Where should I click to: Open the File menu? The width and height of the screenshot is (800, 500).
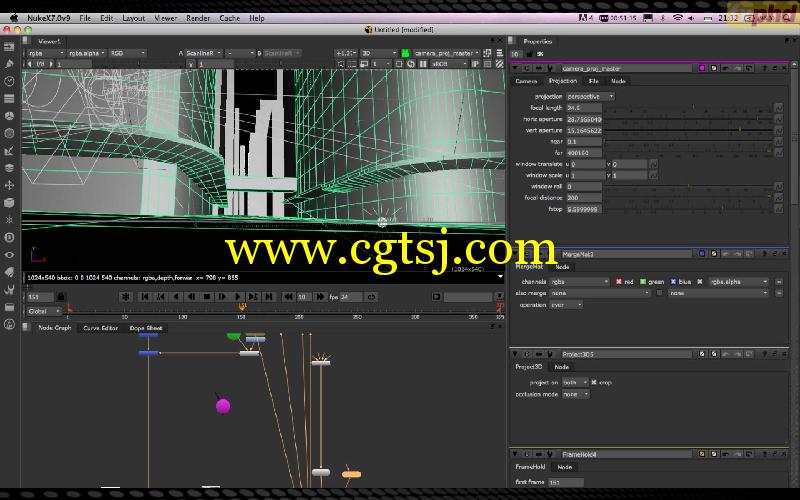[85, 18]
